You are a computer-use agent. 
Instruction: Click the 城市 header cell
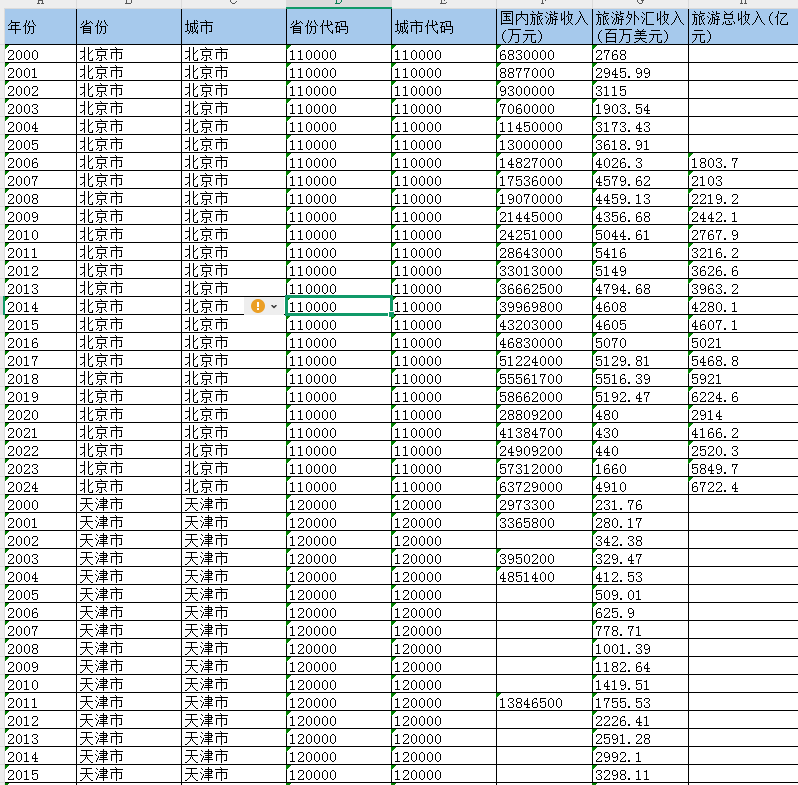[x=233, y=27]
